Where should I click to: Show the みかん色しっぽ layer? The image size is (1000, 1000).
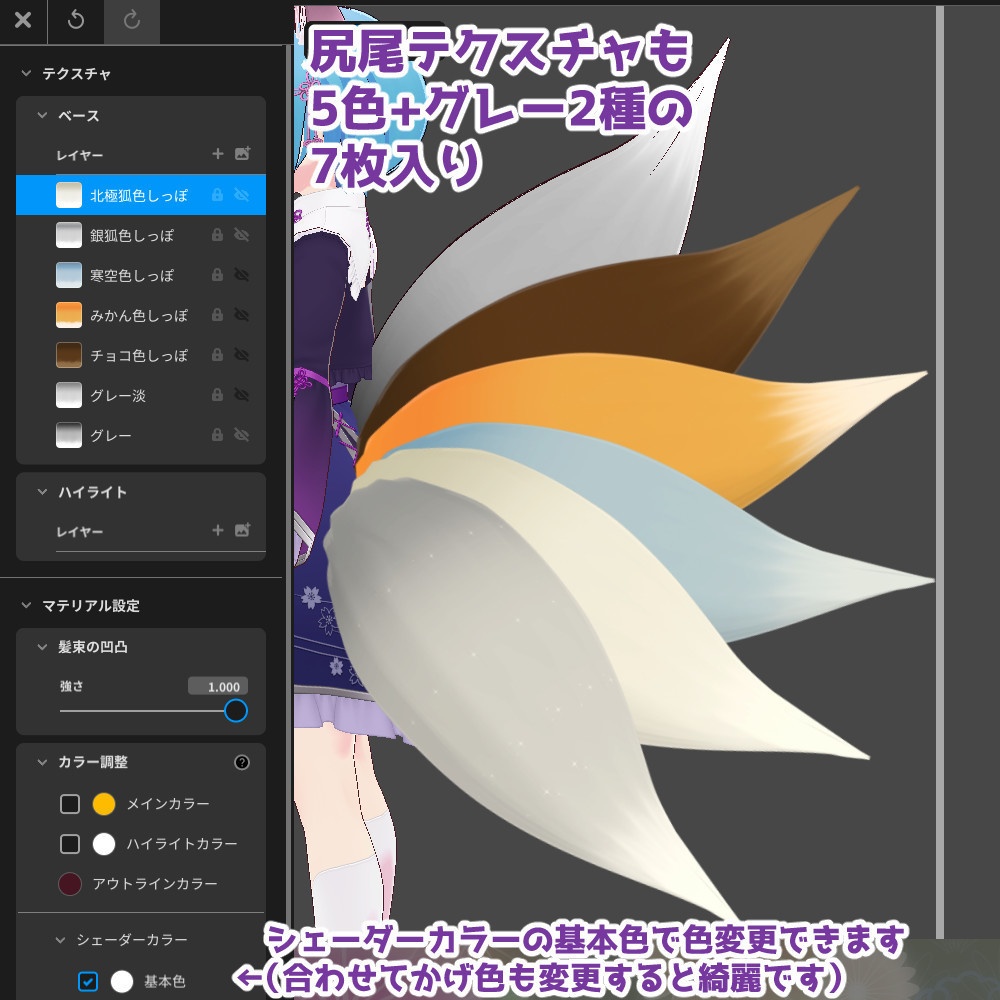click(240, 315)
